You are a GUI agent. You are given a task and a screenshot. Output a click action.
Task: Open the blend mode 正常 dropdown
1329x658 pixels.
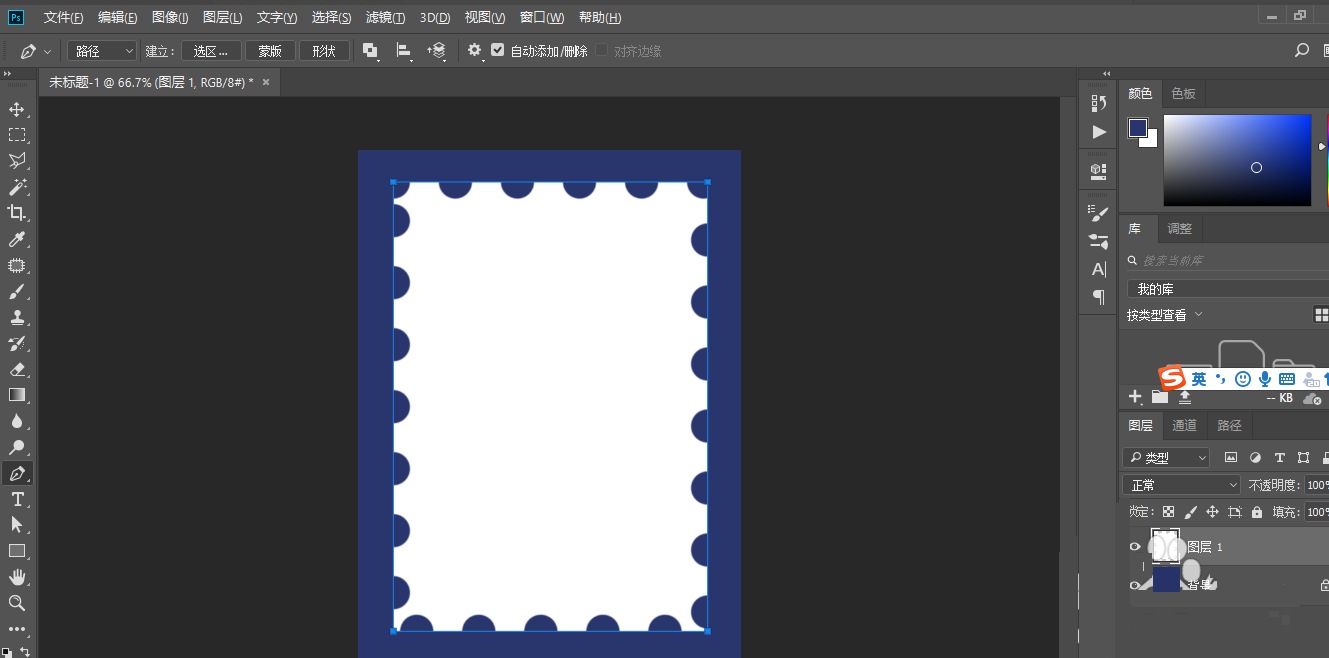[1181, 484]
